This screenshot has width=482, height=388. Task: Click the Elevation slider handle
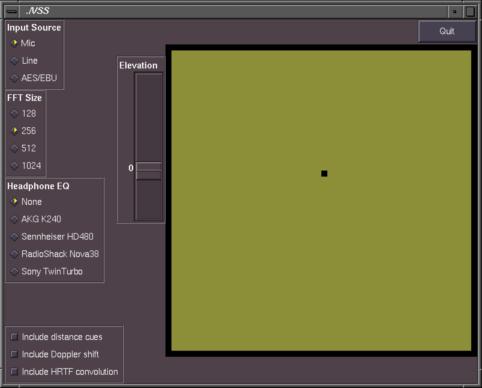coord(149,171)
